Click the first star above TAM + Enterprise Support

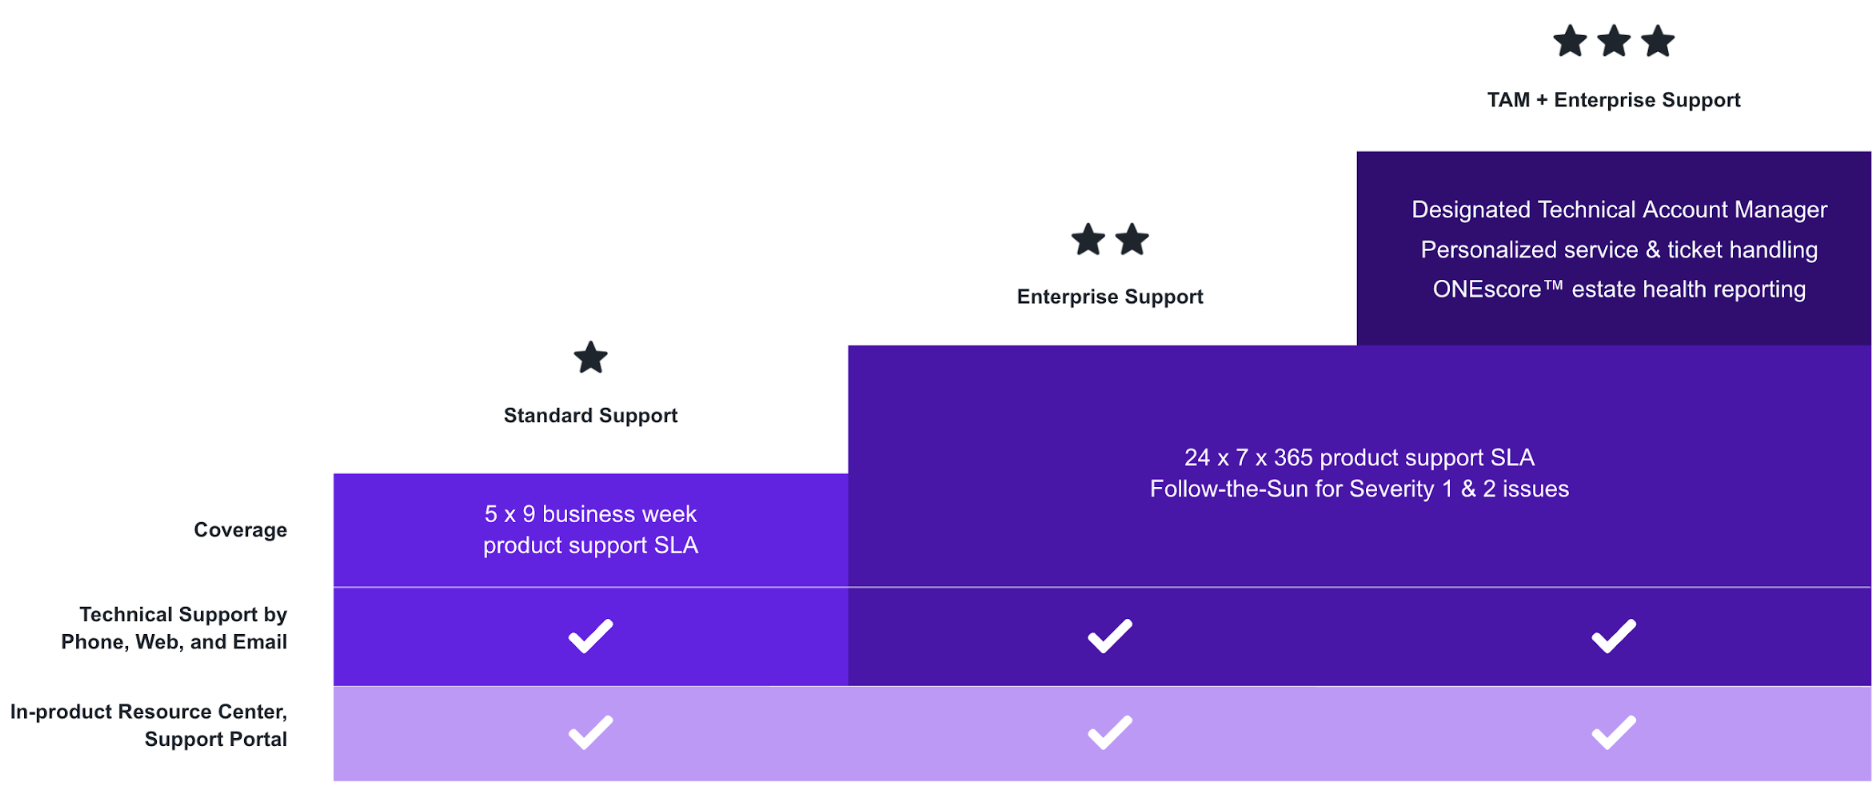coord(1570,42)
